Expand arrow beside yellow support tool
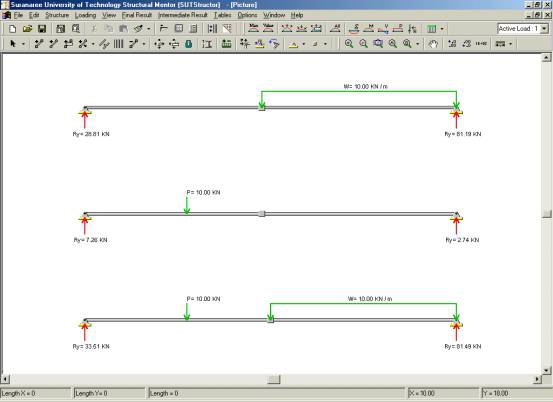The image size is (553, 402). click(x=304, y=44)
